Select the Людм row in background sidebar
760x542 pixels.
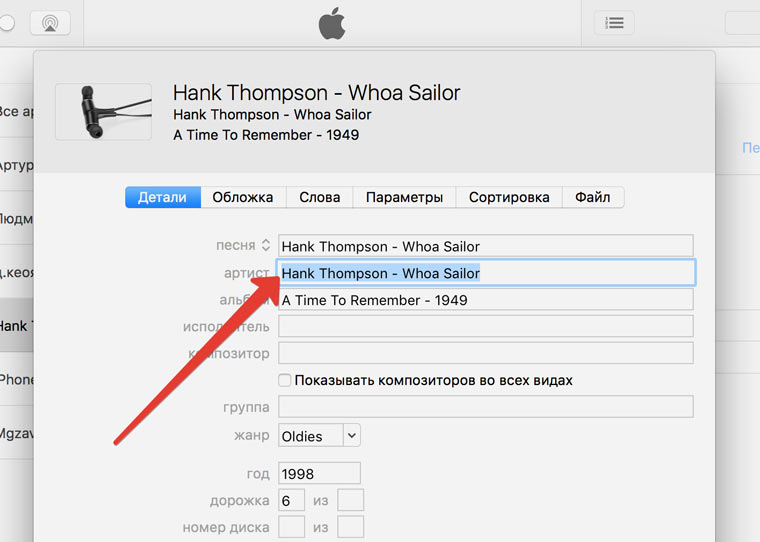(x=16, y=218)
